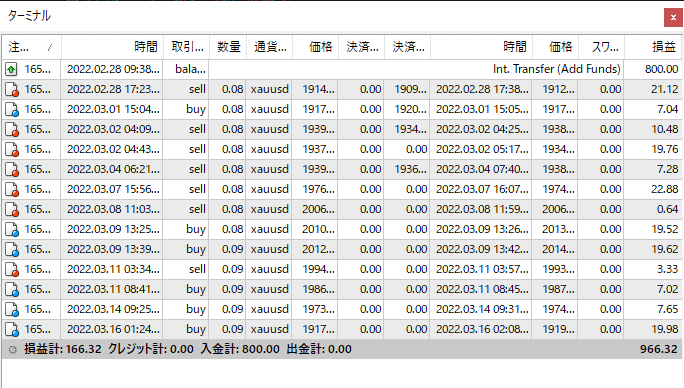Click the sell order icon dated 2022.03.02 04:43
This screenshot has width=684, height=388.
[x=12, y=149]
